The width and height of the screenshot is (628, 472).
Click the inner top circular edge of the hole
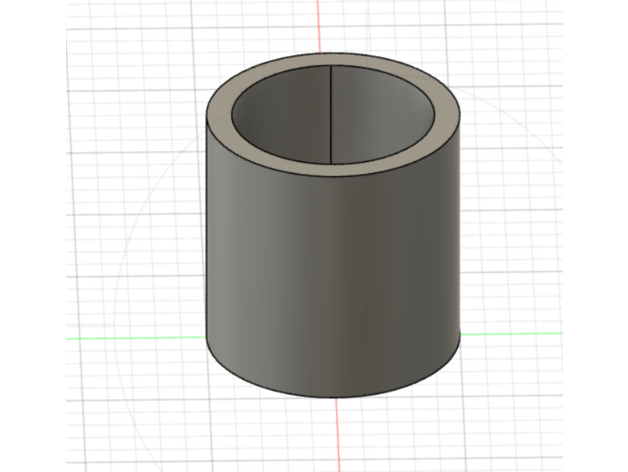[333, 161]
